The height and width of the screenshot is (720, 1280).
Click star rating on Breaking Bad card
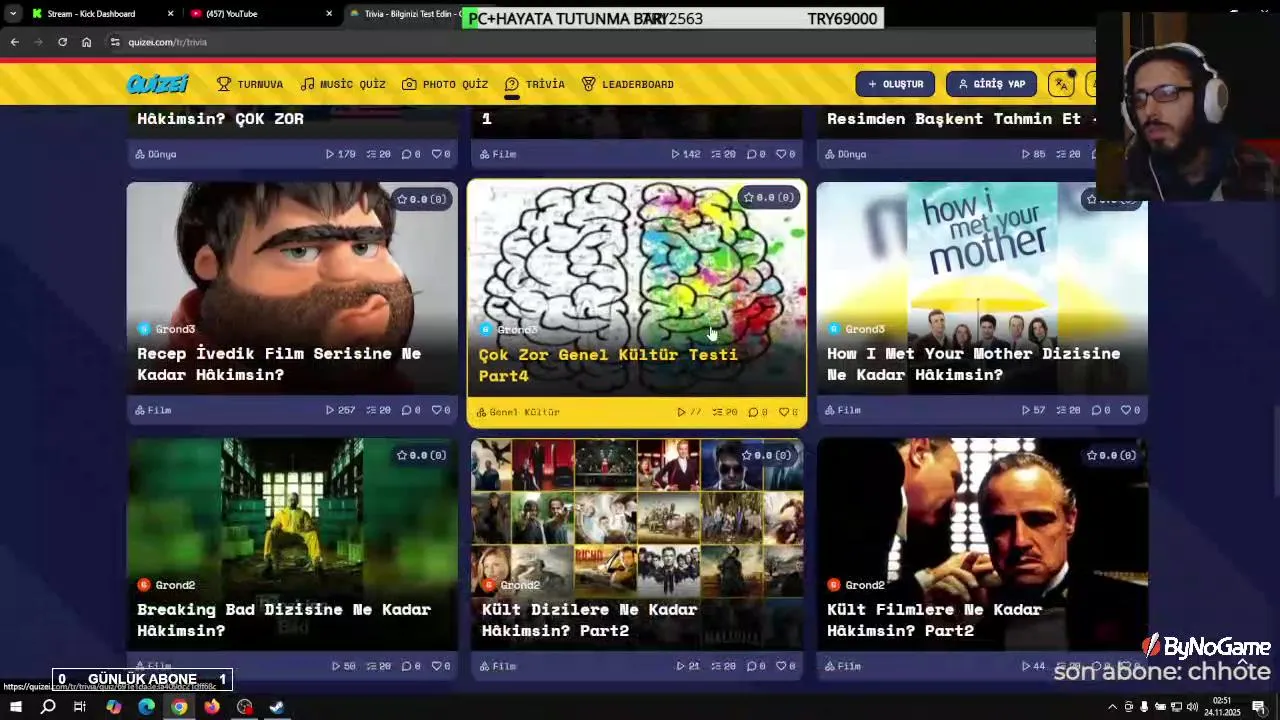pos(421,455)
